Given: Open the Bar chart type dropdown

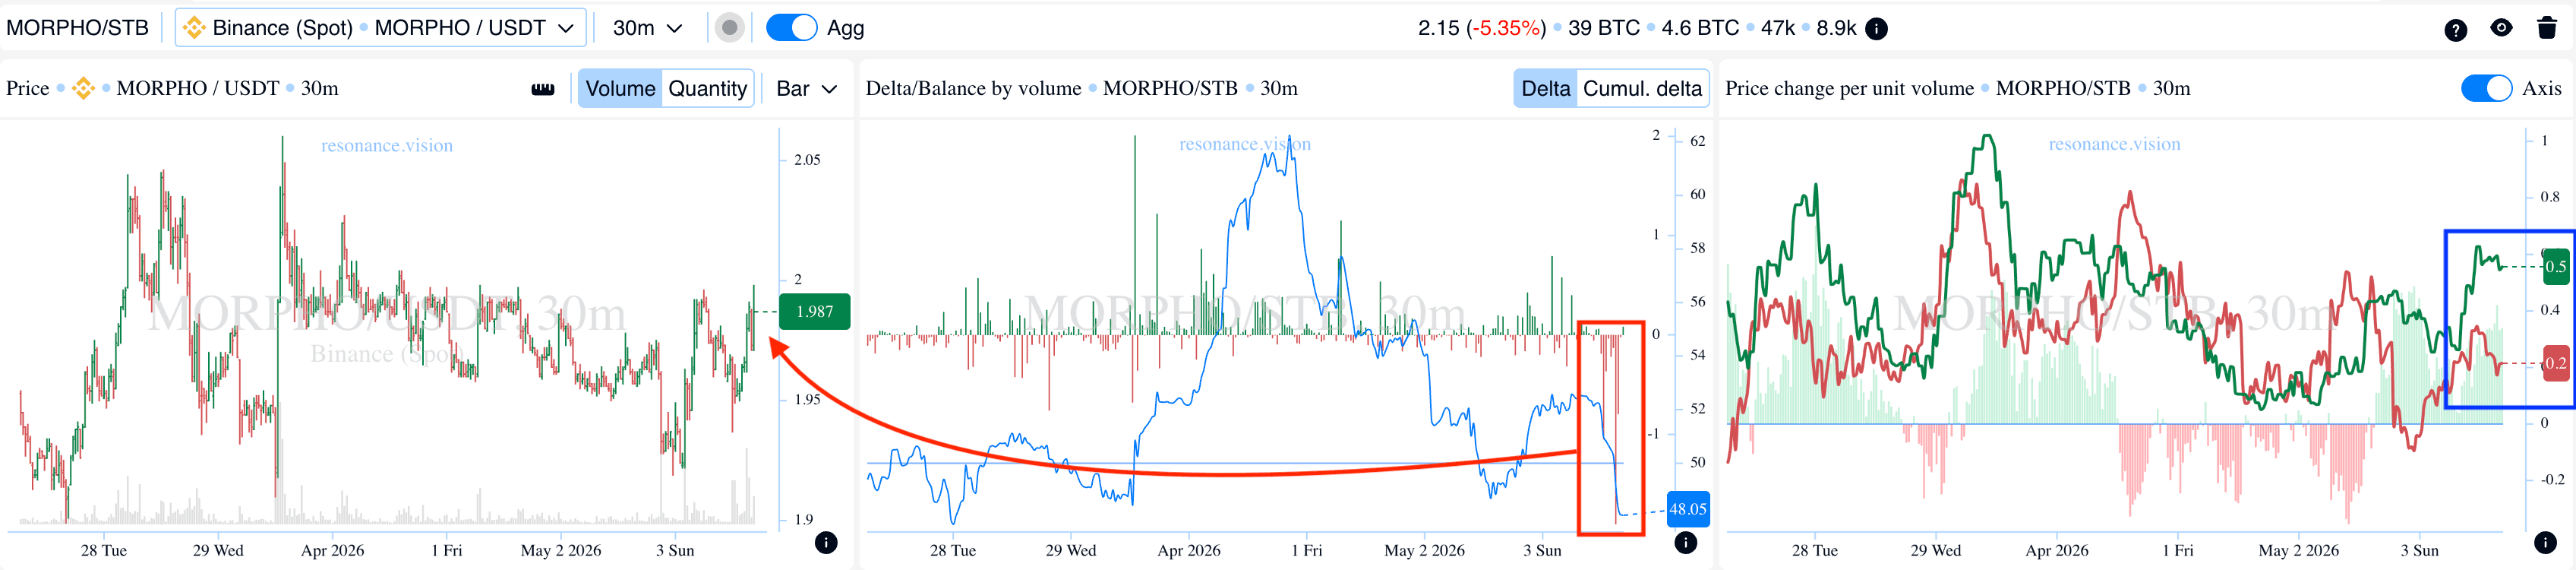Looking at the screenshot, I should pos(806,88).
